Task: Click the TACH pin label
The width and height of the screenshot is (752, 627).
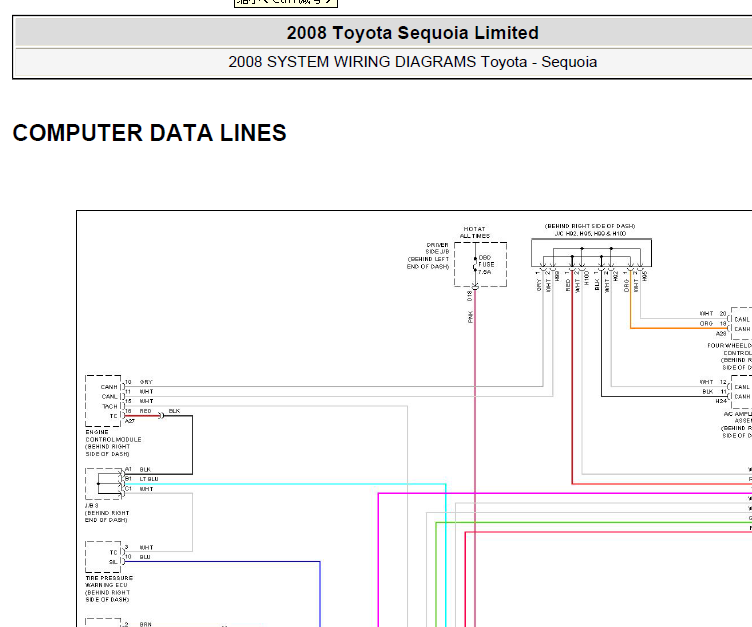Action: [x=110, y=406]
